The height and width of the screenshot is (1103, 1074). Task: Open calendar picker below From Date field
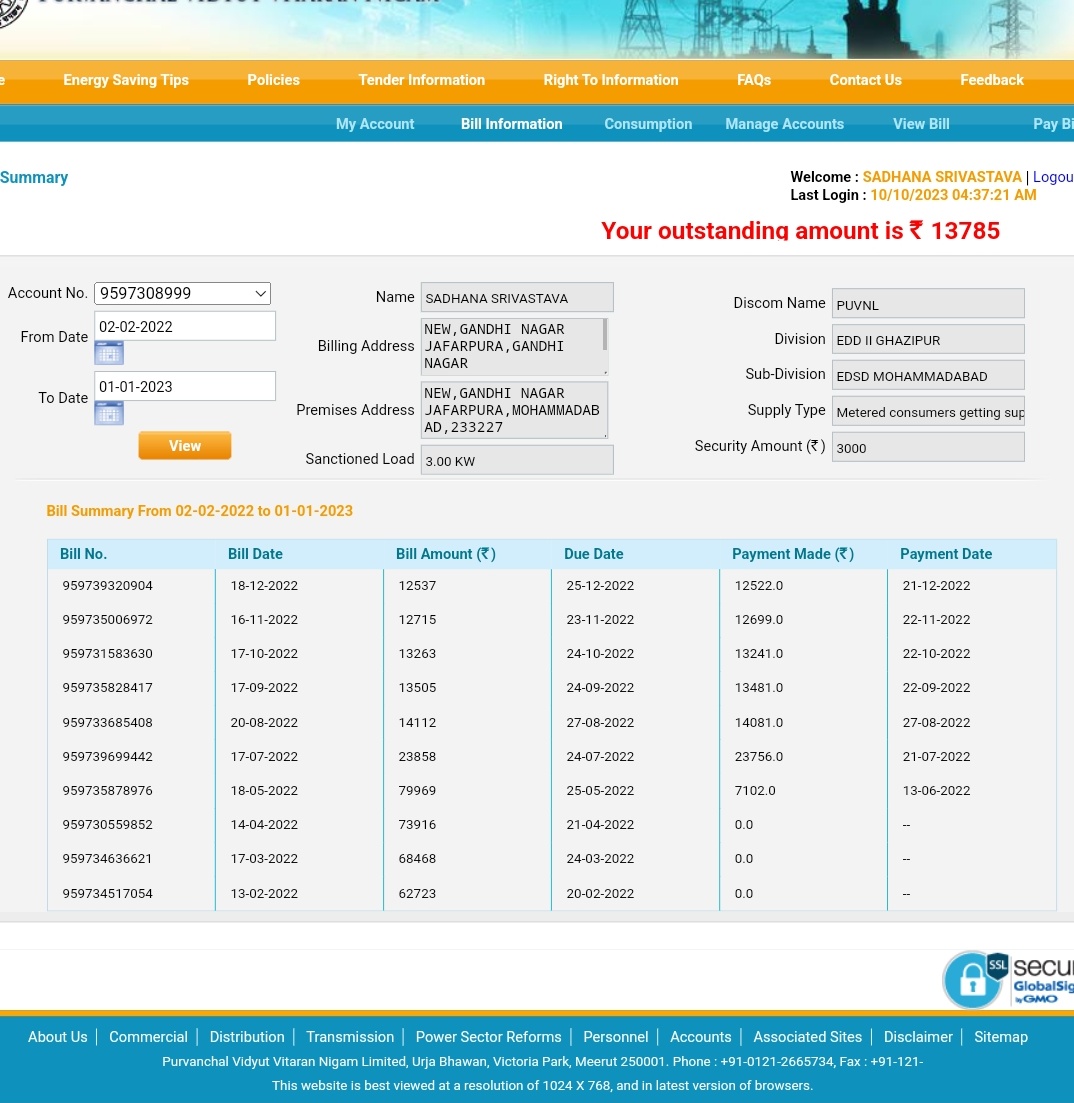pos(109,353)
